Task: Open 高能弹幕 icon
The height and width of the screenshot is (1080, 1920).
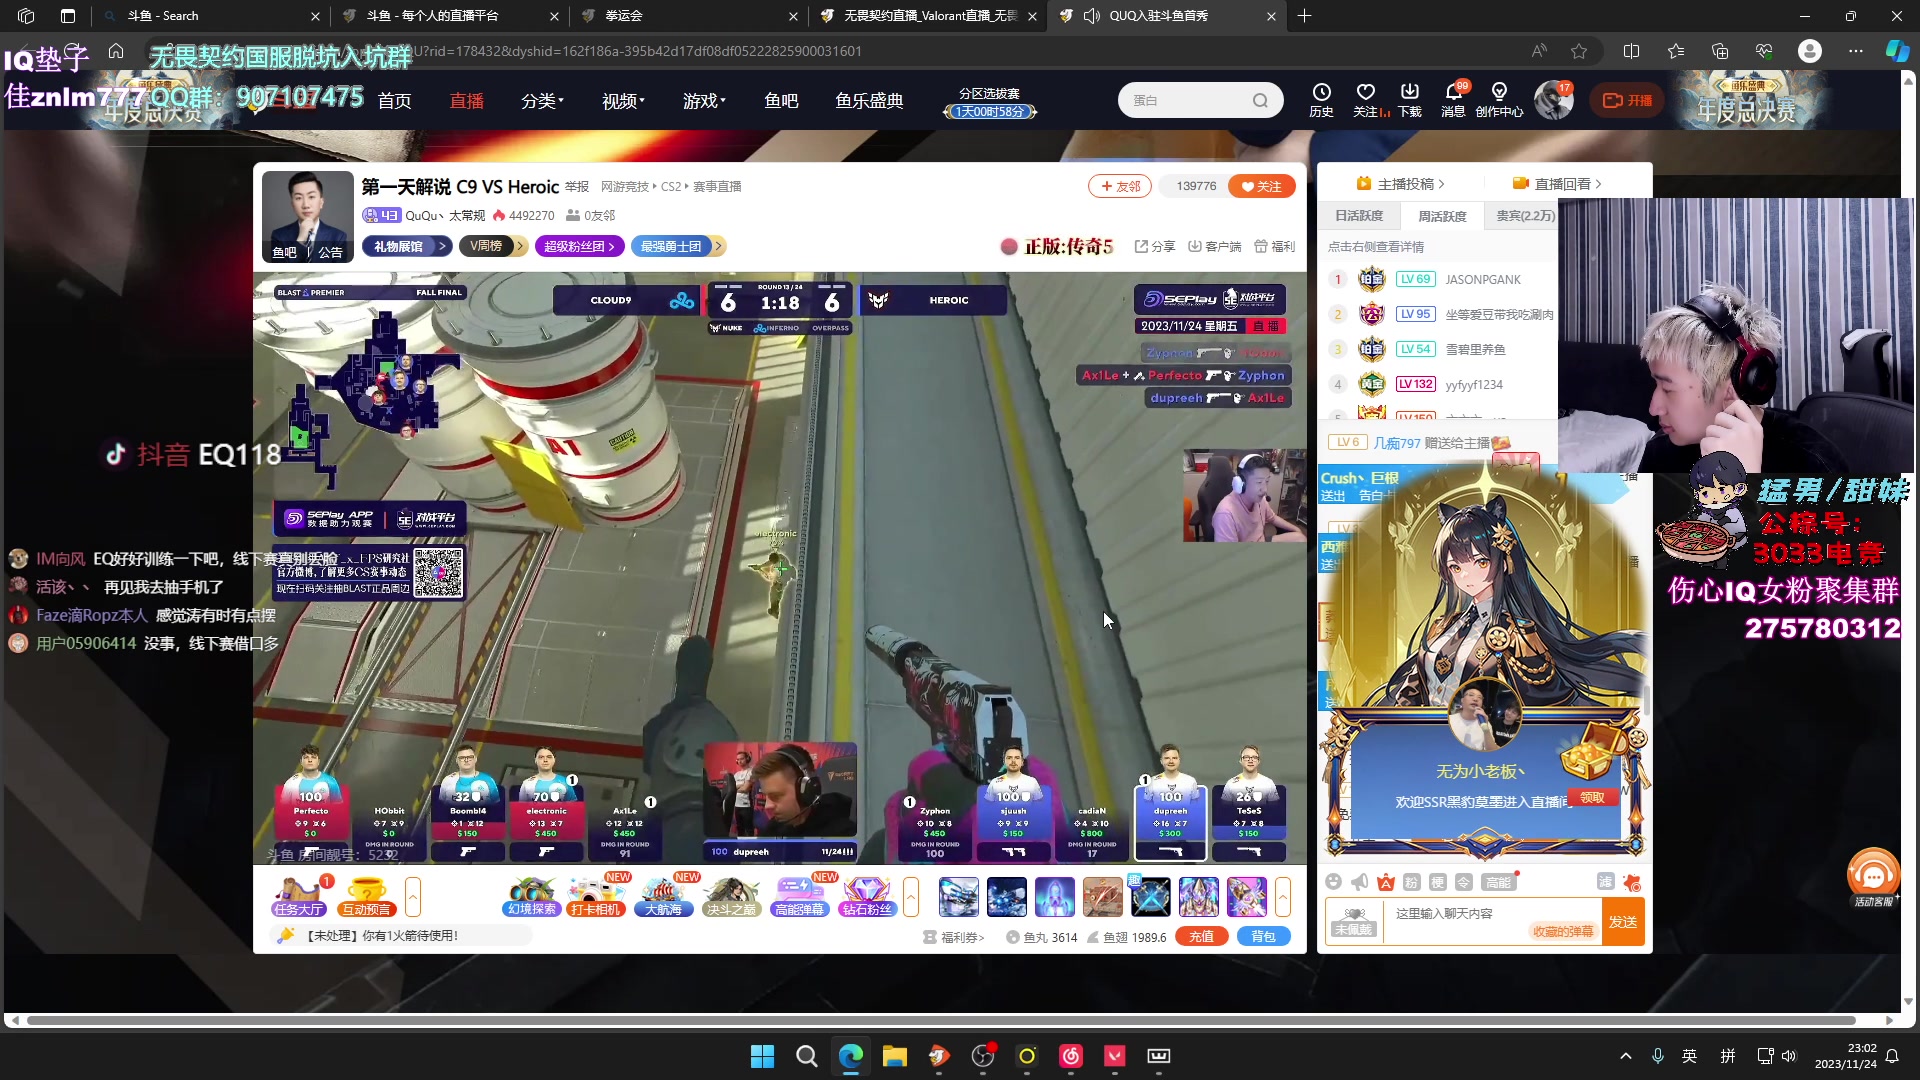Action: (x=799, y=896)
